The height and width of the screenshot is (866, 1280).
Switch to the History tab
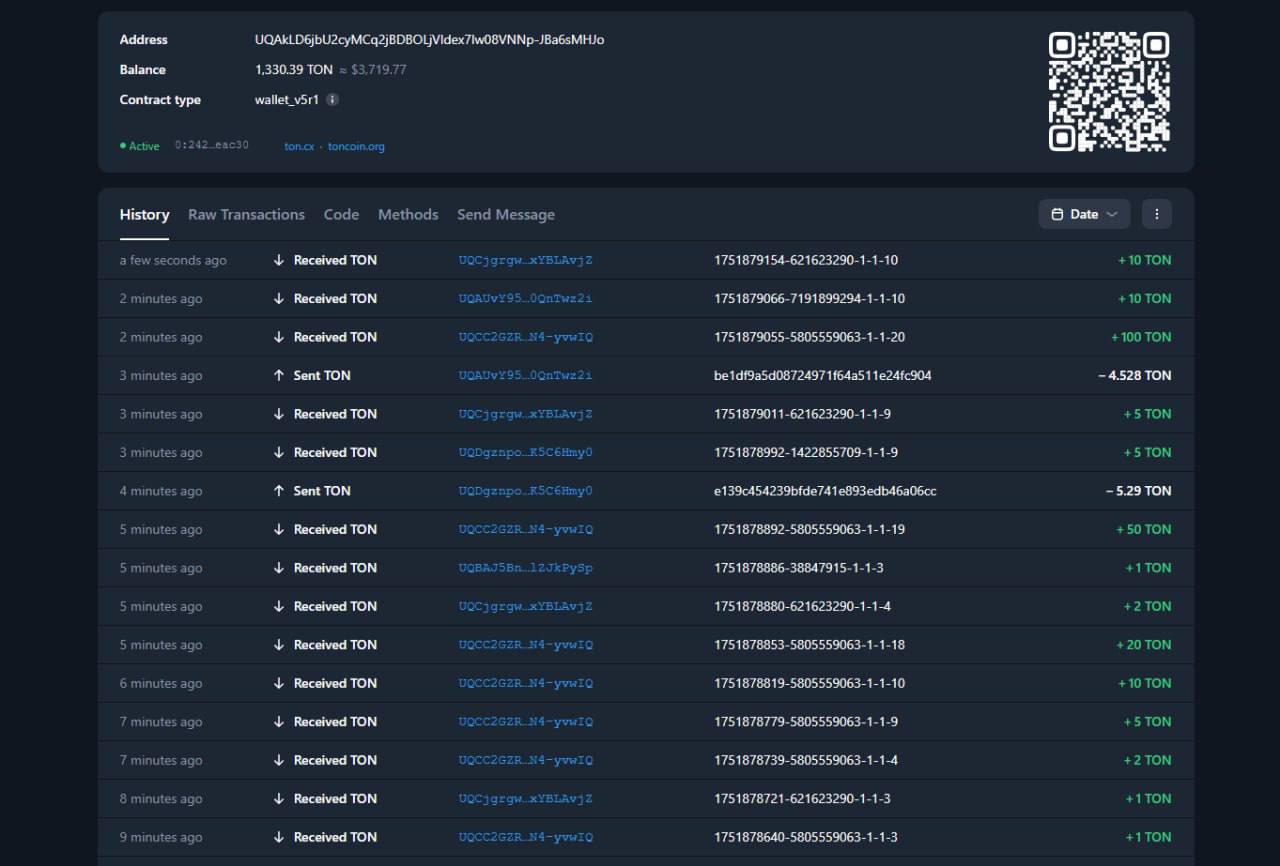144,214
